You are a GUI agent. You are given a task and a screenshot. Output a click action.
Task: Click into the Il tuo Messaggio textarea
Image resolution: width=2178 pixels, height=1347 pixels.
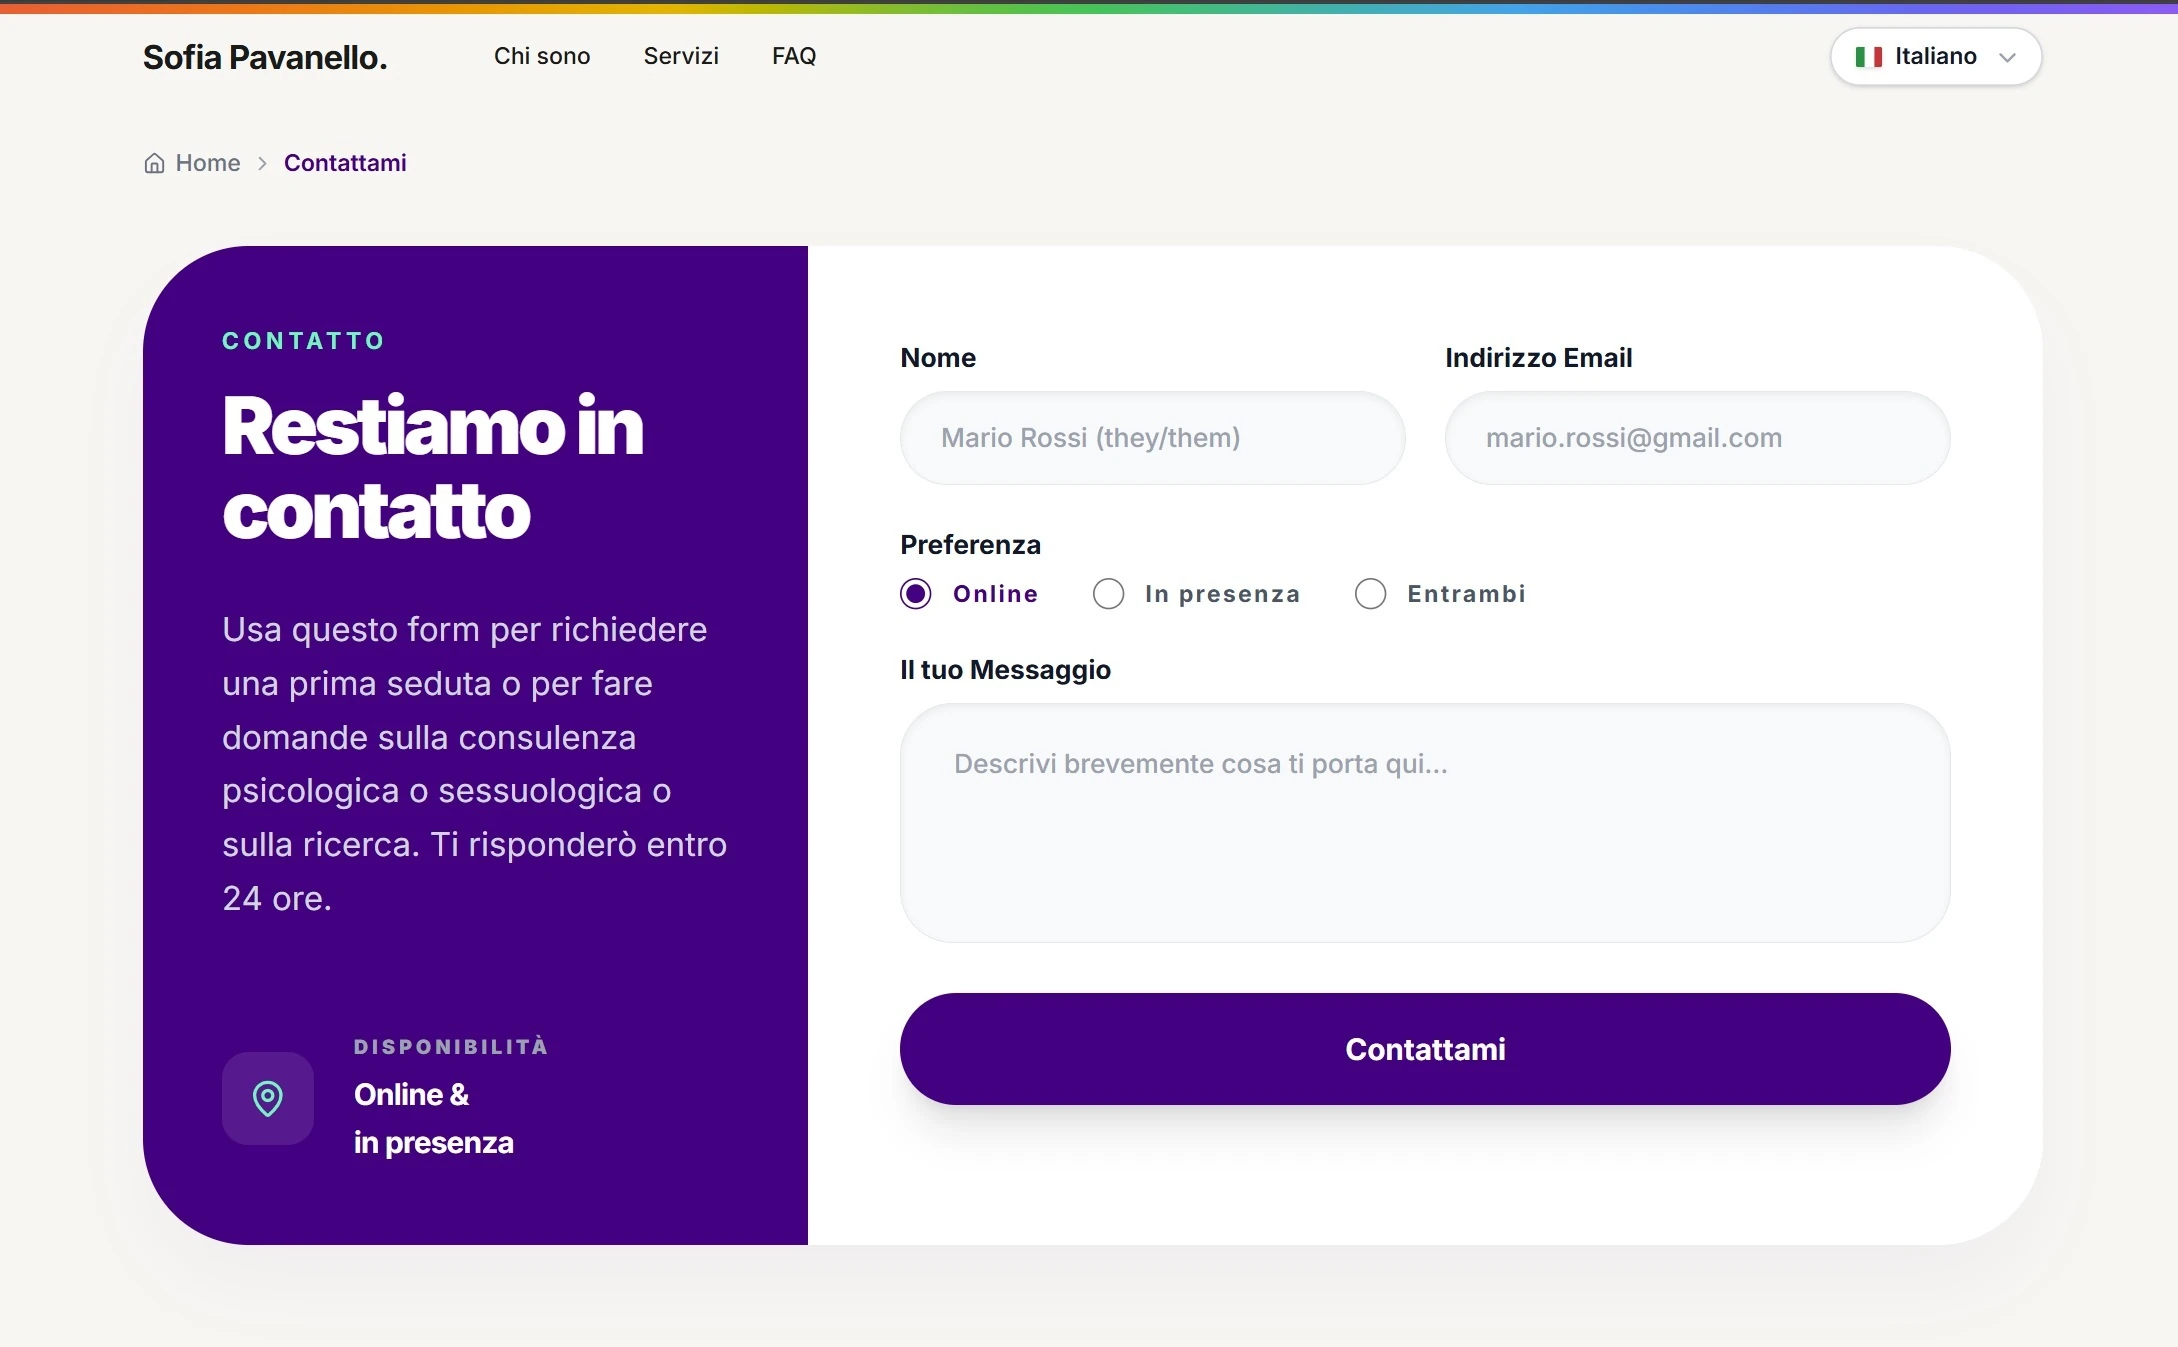coord(1425,823)
